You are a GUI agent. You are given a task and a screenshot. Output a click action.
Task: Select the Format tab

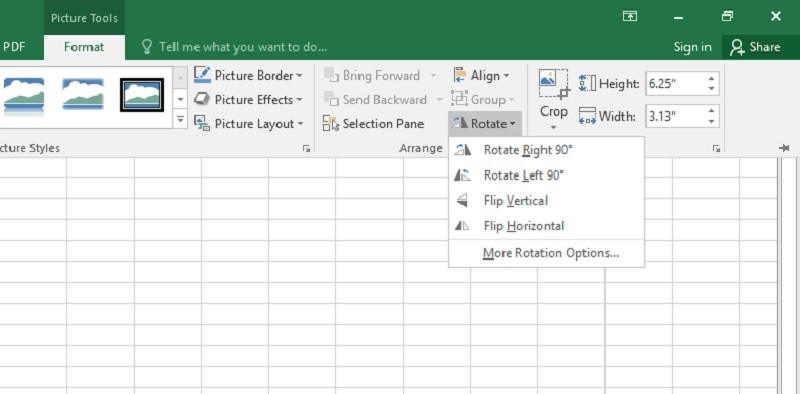[x=84, y=47]
